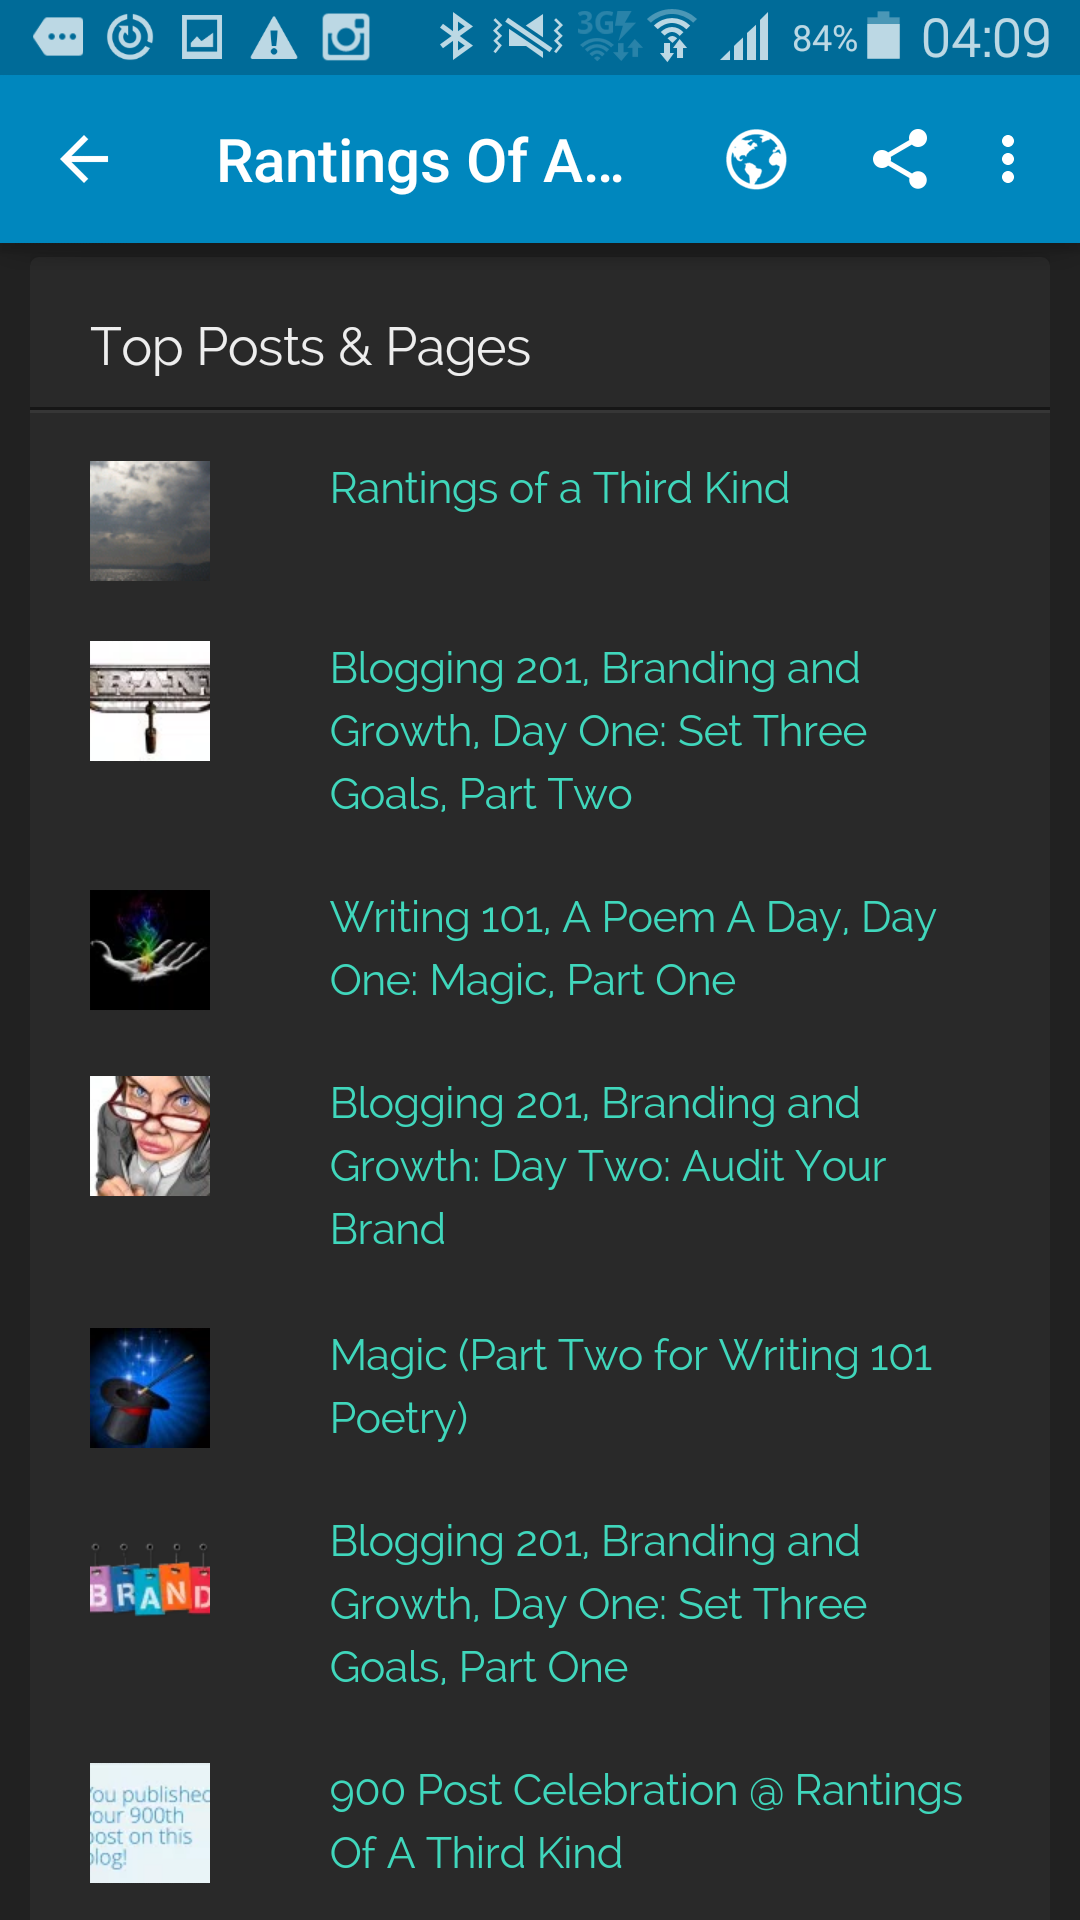Open 'Set Three Goals, Part One' post
1080x1920 pixels.
[x=597, y=1604]
